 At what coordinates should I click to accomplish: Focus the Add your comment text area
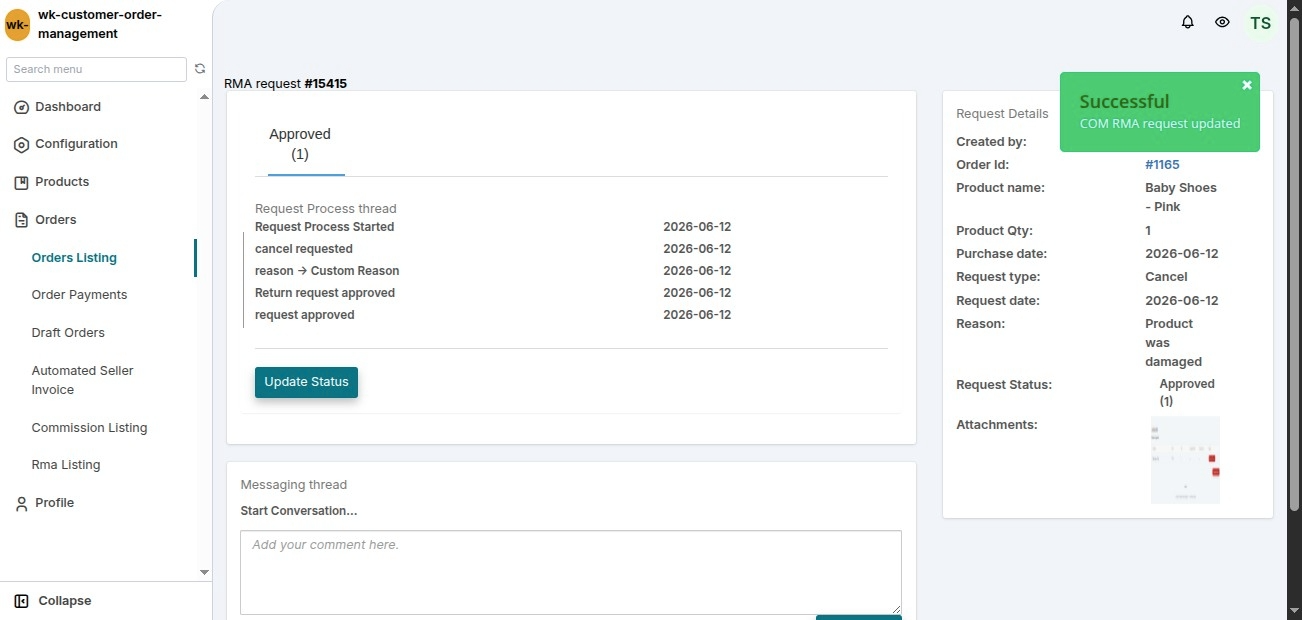(x=571, y=572)
